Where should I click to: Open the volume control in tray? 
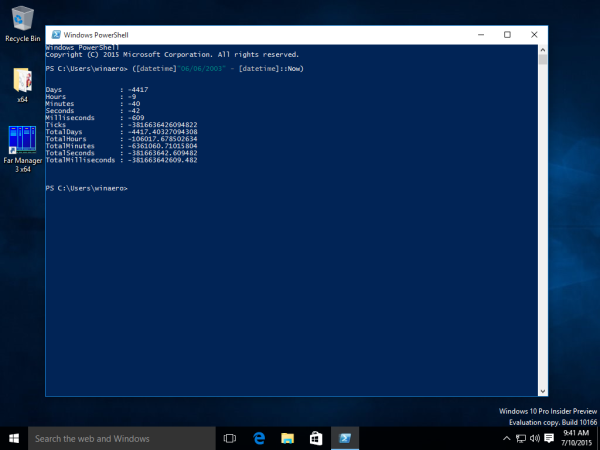coord(535,439)
